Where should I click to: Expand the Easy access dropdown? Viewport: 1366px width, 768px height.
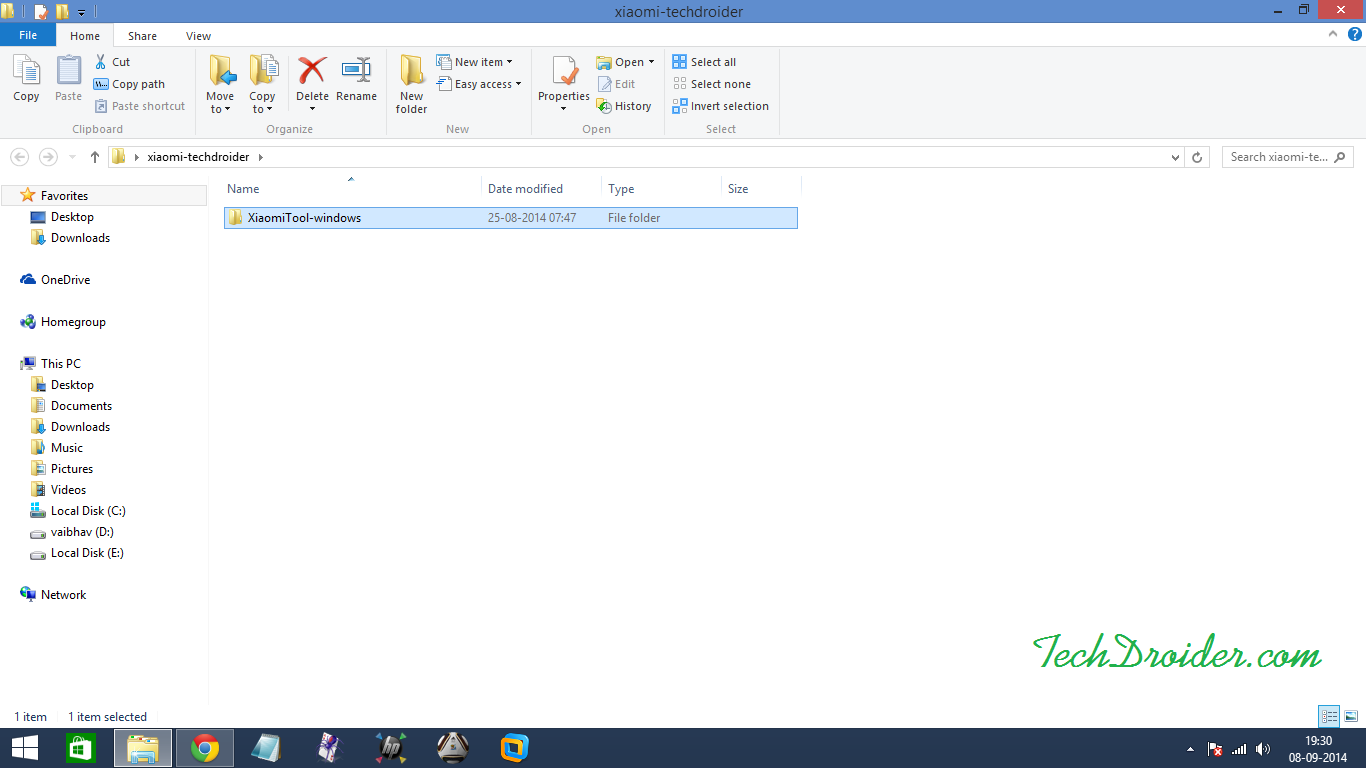click(479, 84)
